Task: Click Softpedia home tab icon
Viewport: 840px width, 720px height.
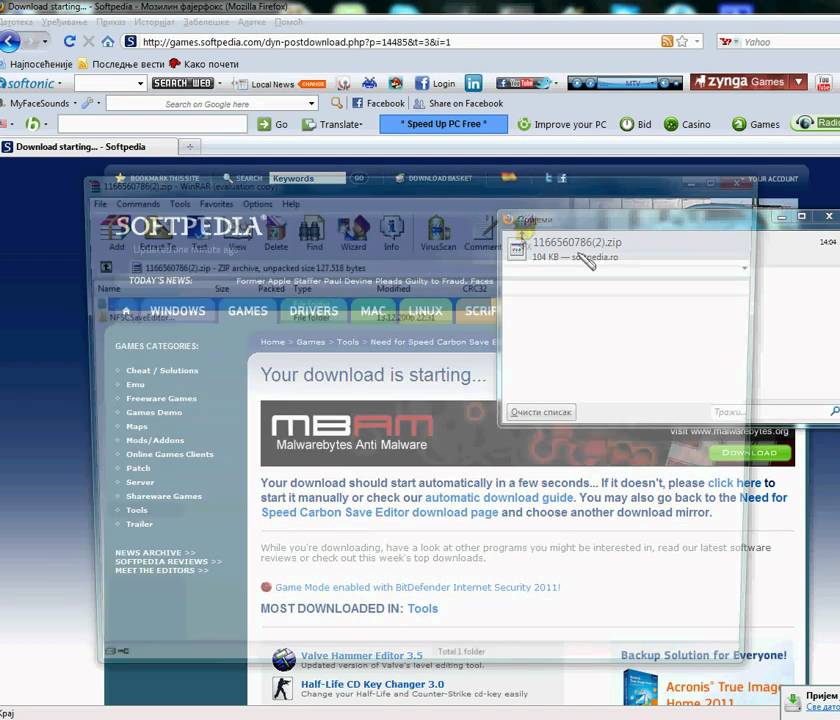Action: click(x=126, y=311)
